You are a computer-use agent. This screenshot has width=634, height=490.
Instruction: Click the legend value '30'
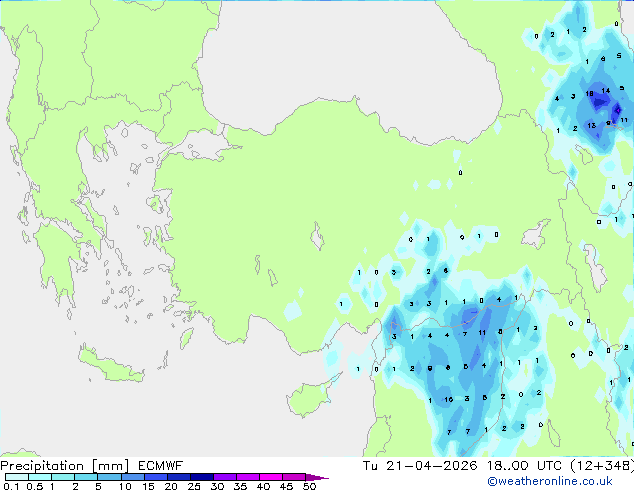217,486
